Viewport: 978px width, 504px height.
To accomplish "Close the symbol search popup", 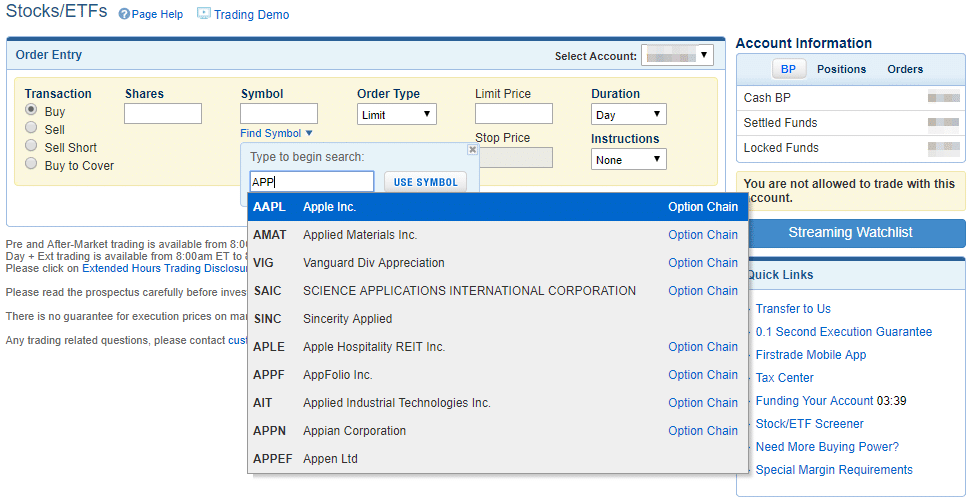I will (x=472, y=150).
